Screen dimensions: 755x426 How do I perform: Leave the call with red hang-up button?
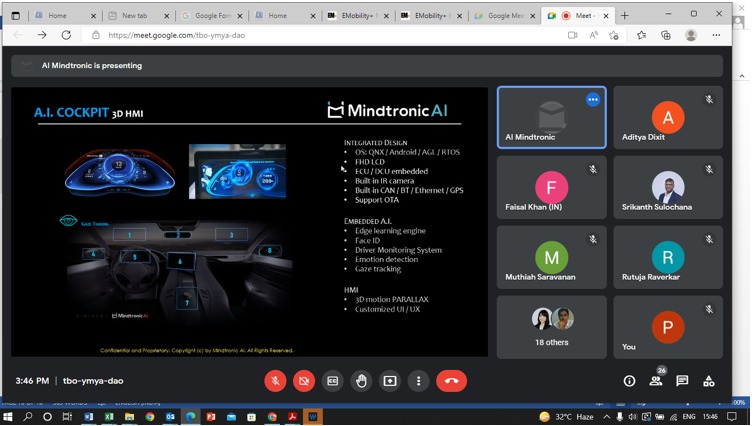click(451, 381)
